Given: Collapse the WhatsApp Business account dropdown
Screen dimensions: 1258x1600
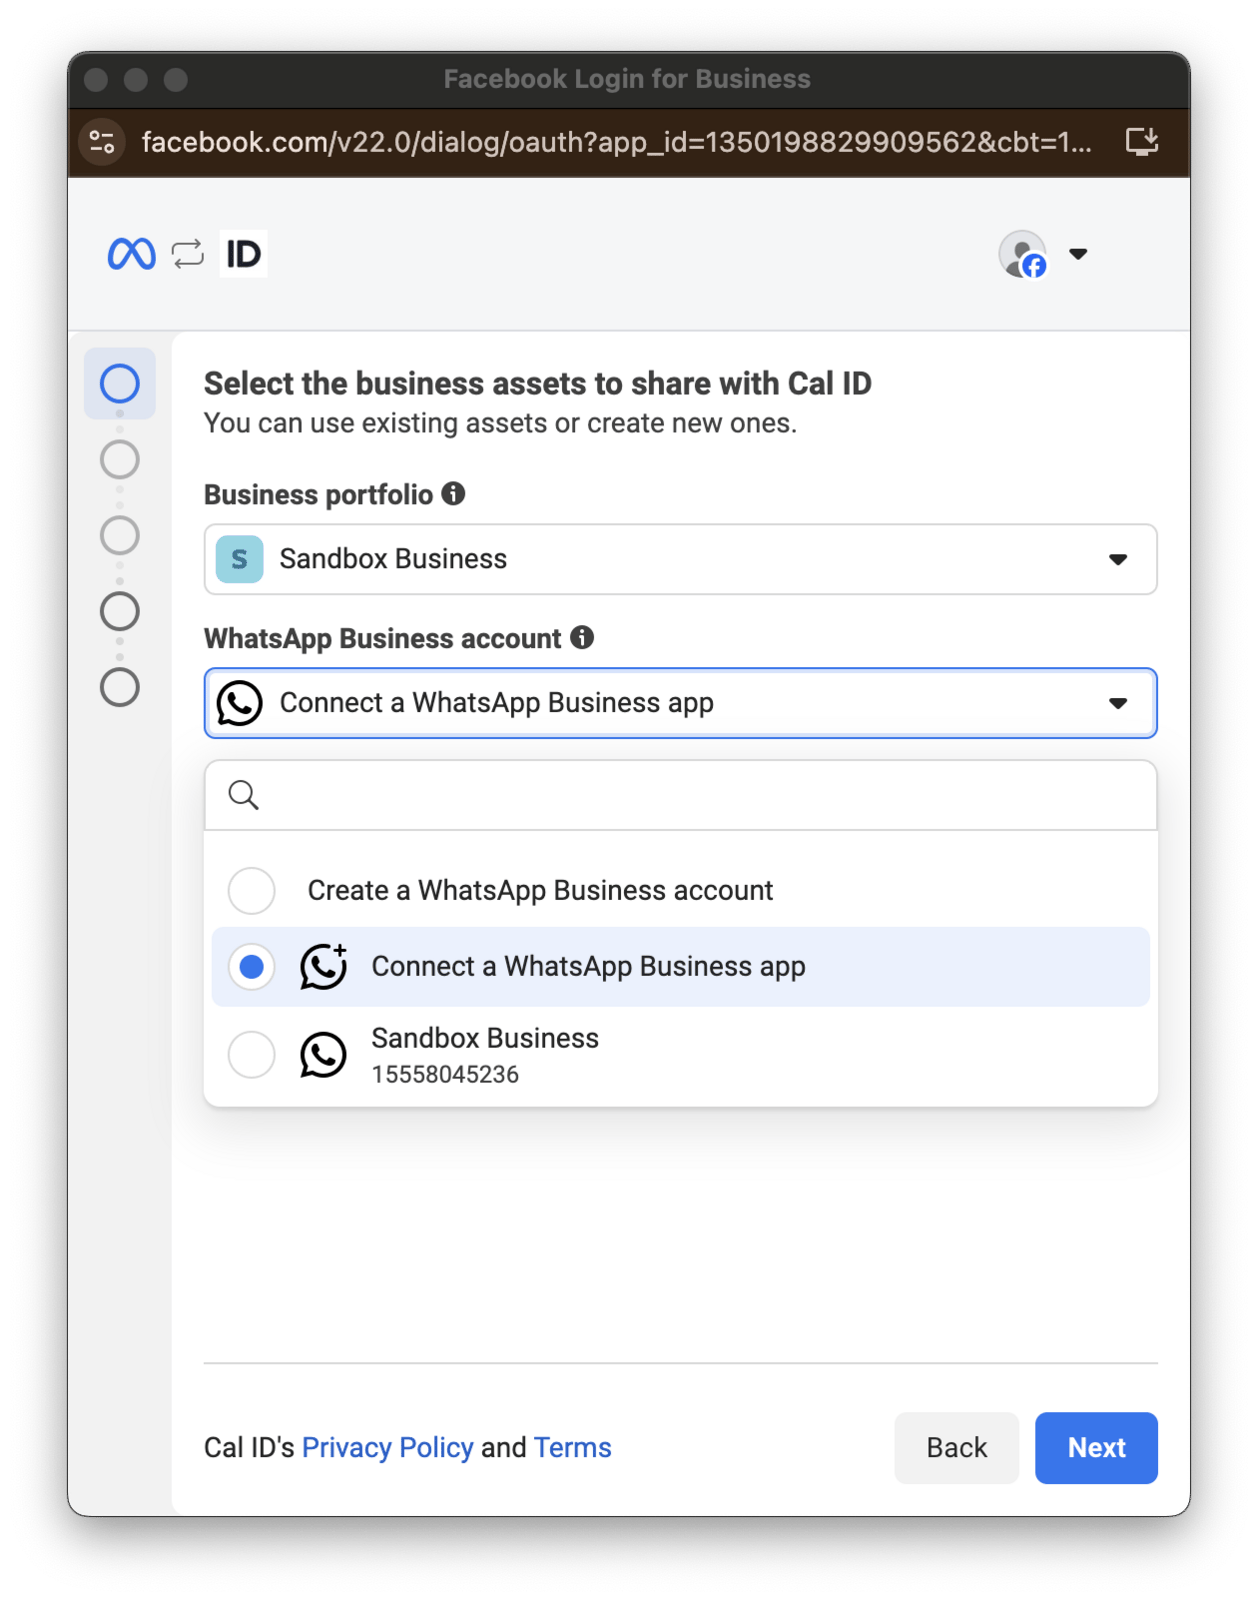Looking at the screenshot, I should (680, 703).
